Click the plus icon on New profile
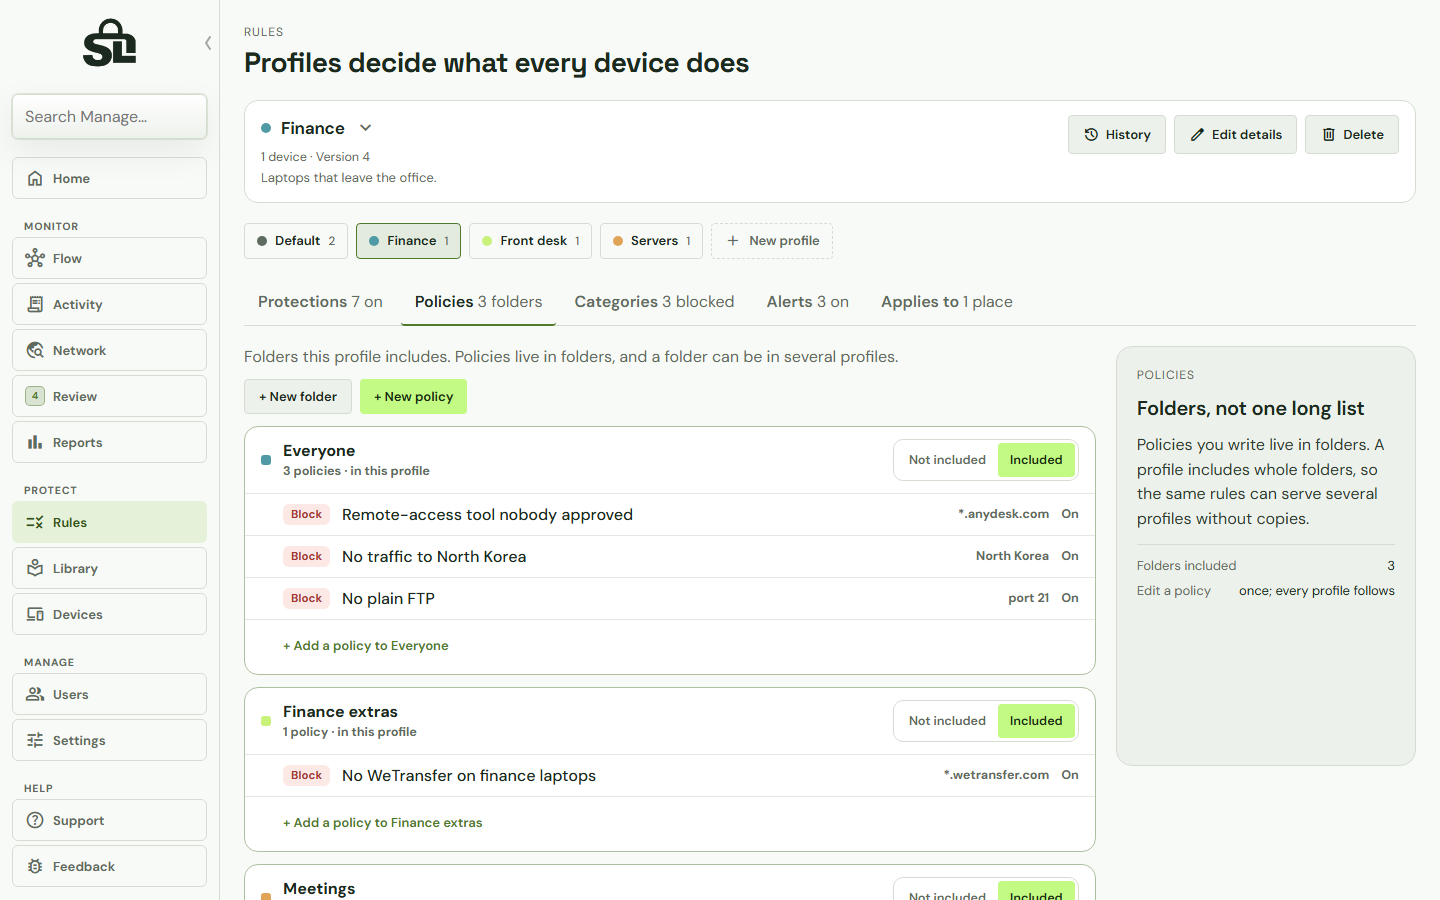 (x=733, y=241)
